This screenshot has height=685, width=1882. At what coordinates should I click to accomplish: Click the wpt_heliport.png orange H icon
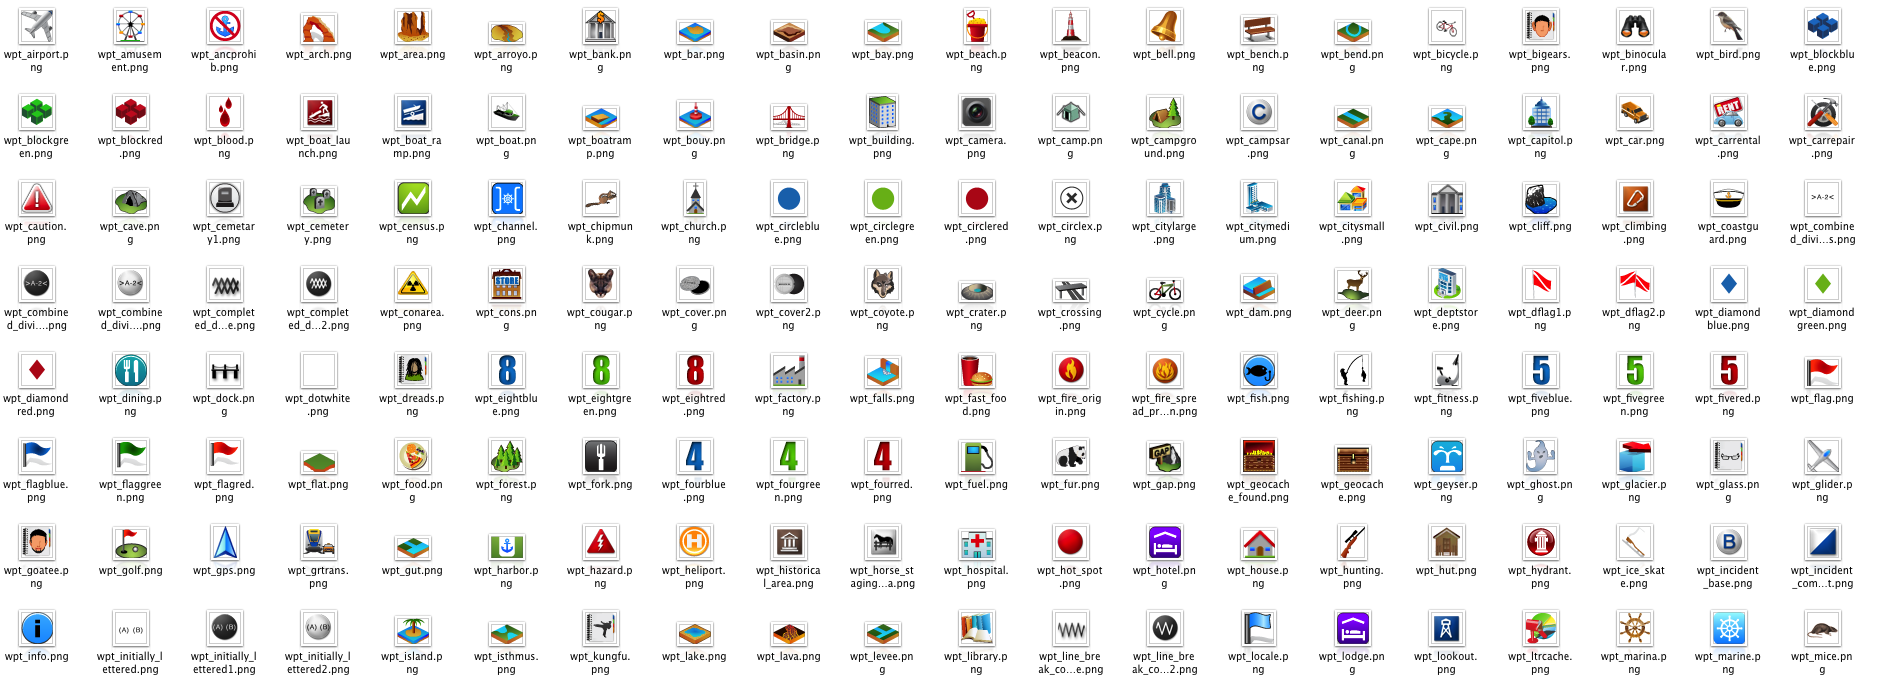(x=694, y=542)
